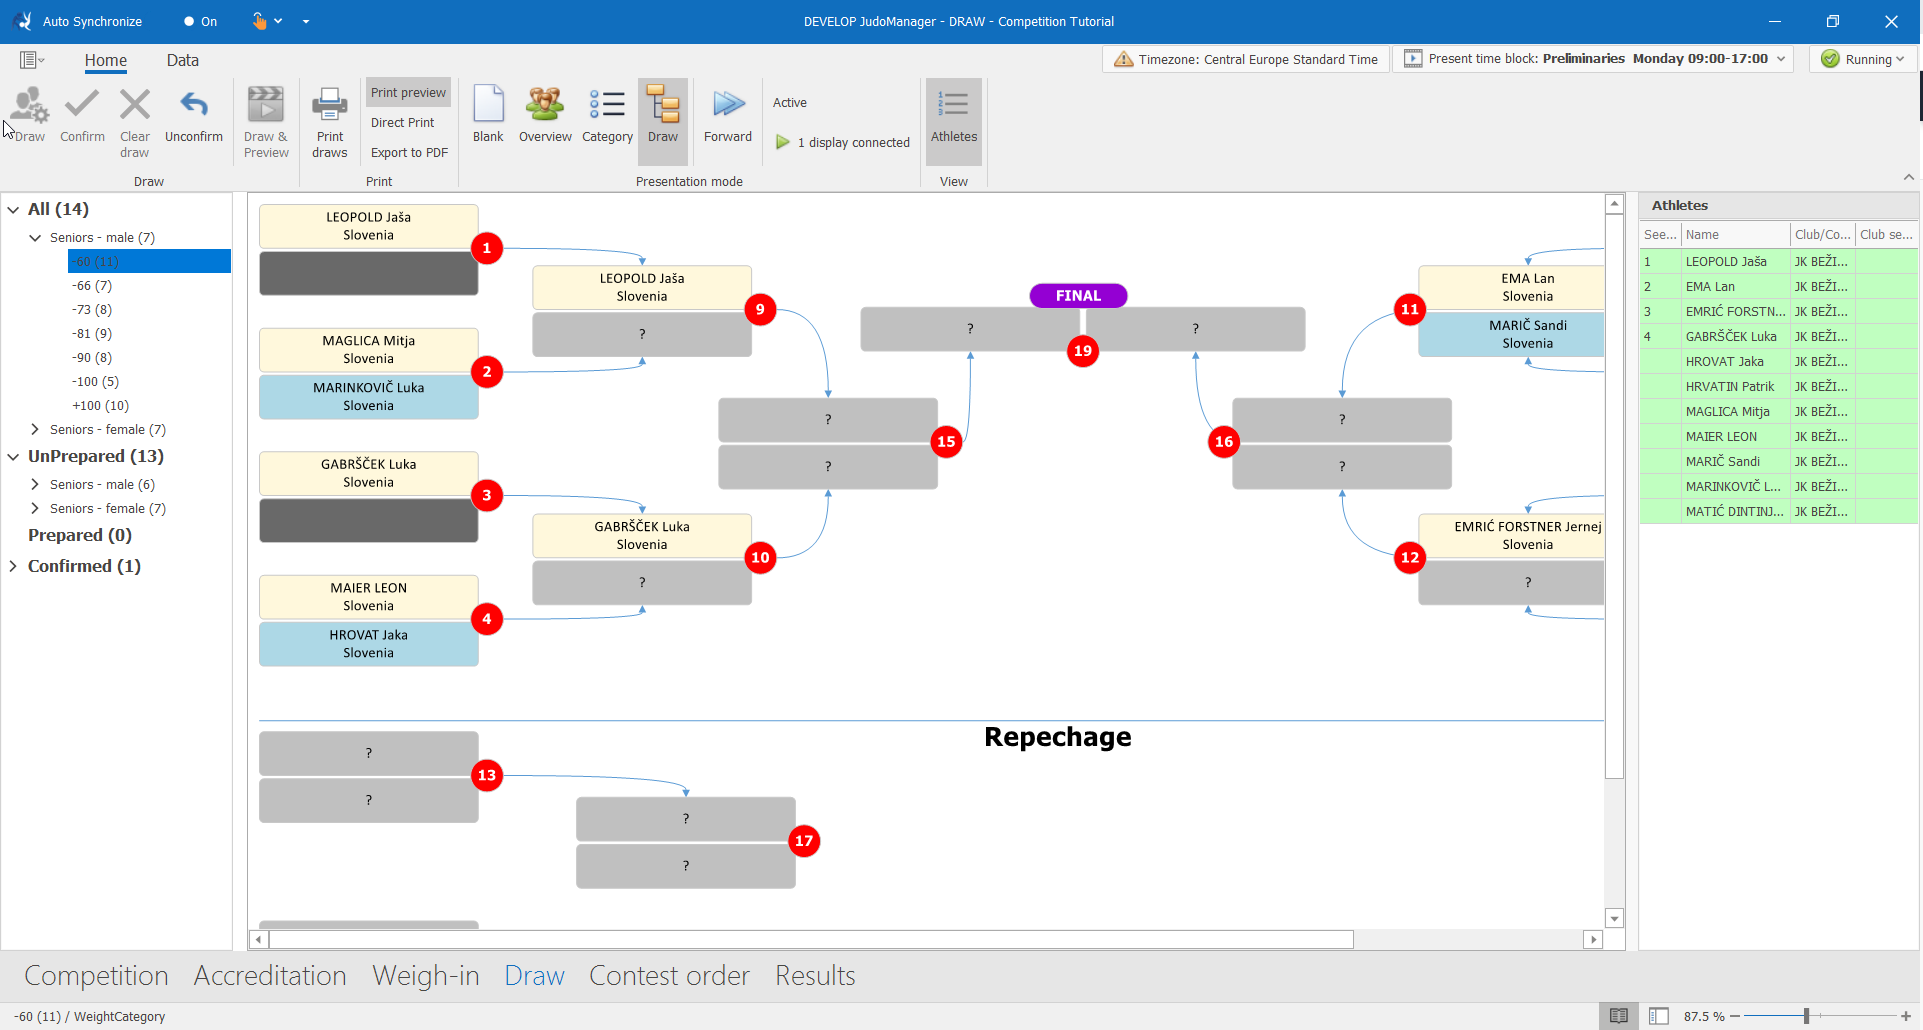Image resolution: width=1923 pixels, height=1030 pixels.
Task: Expand the Confirmed (1) node
Action: point(13,566)
